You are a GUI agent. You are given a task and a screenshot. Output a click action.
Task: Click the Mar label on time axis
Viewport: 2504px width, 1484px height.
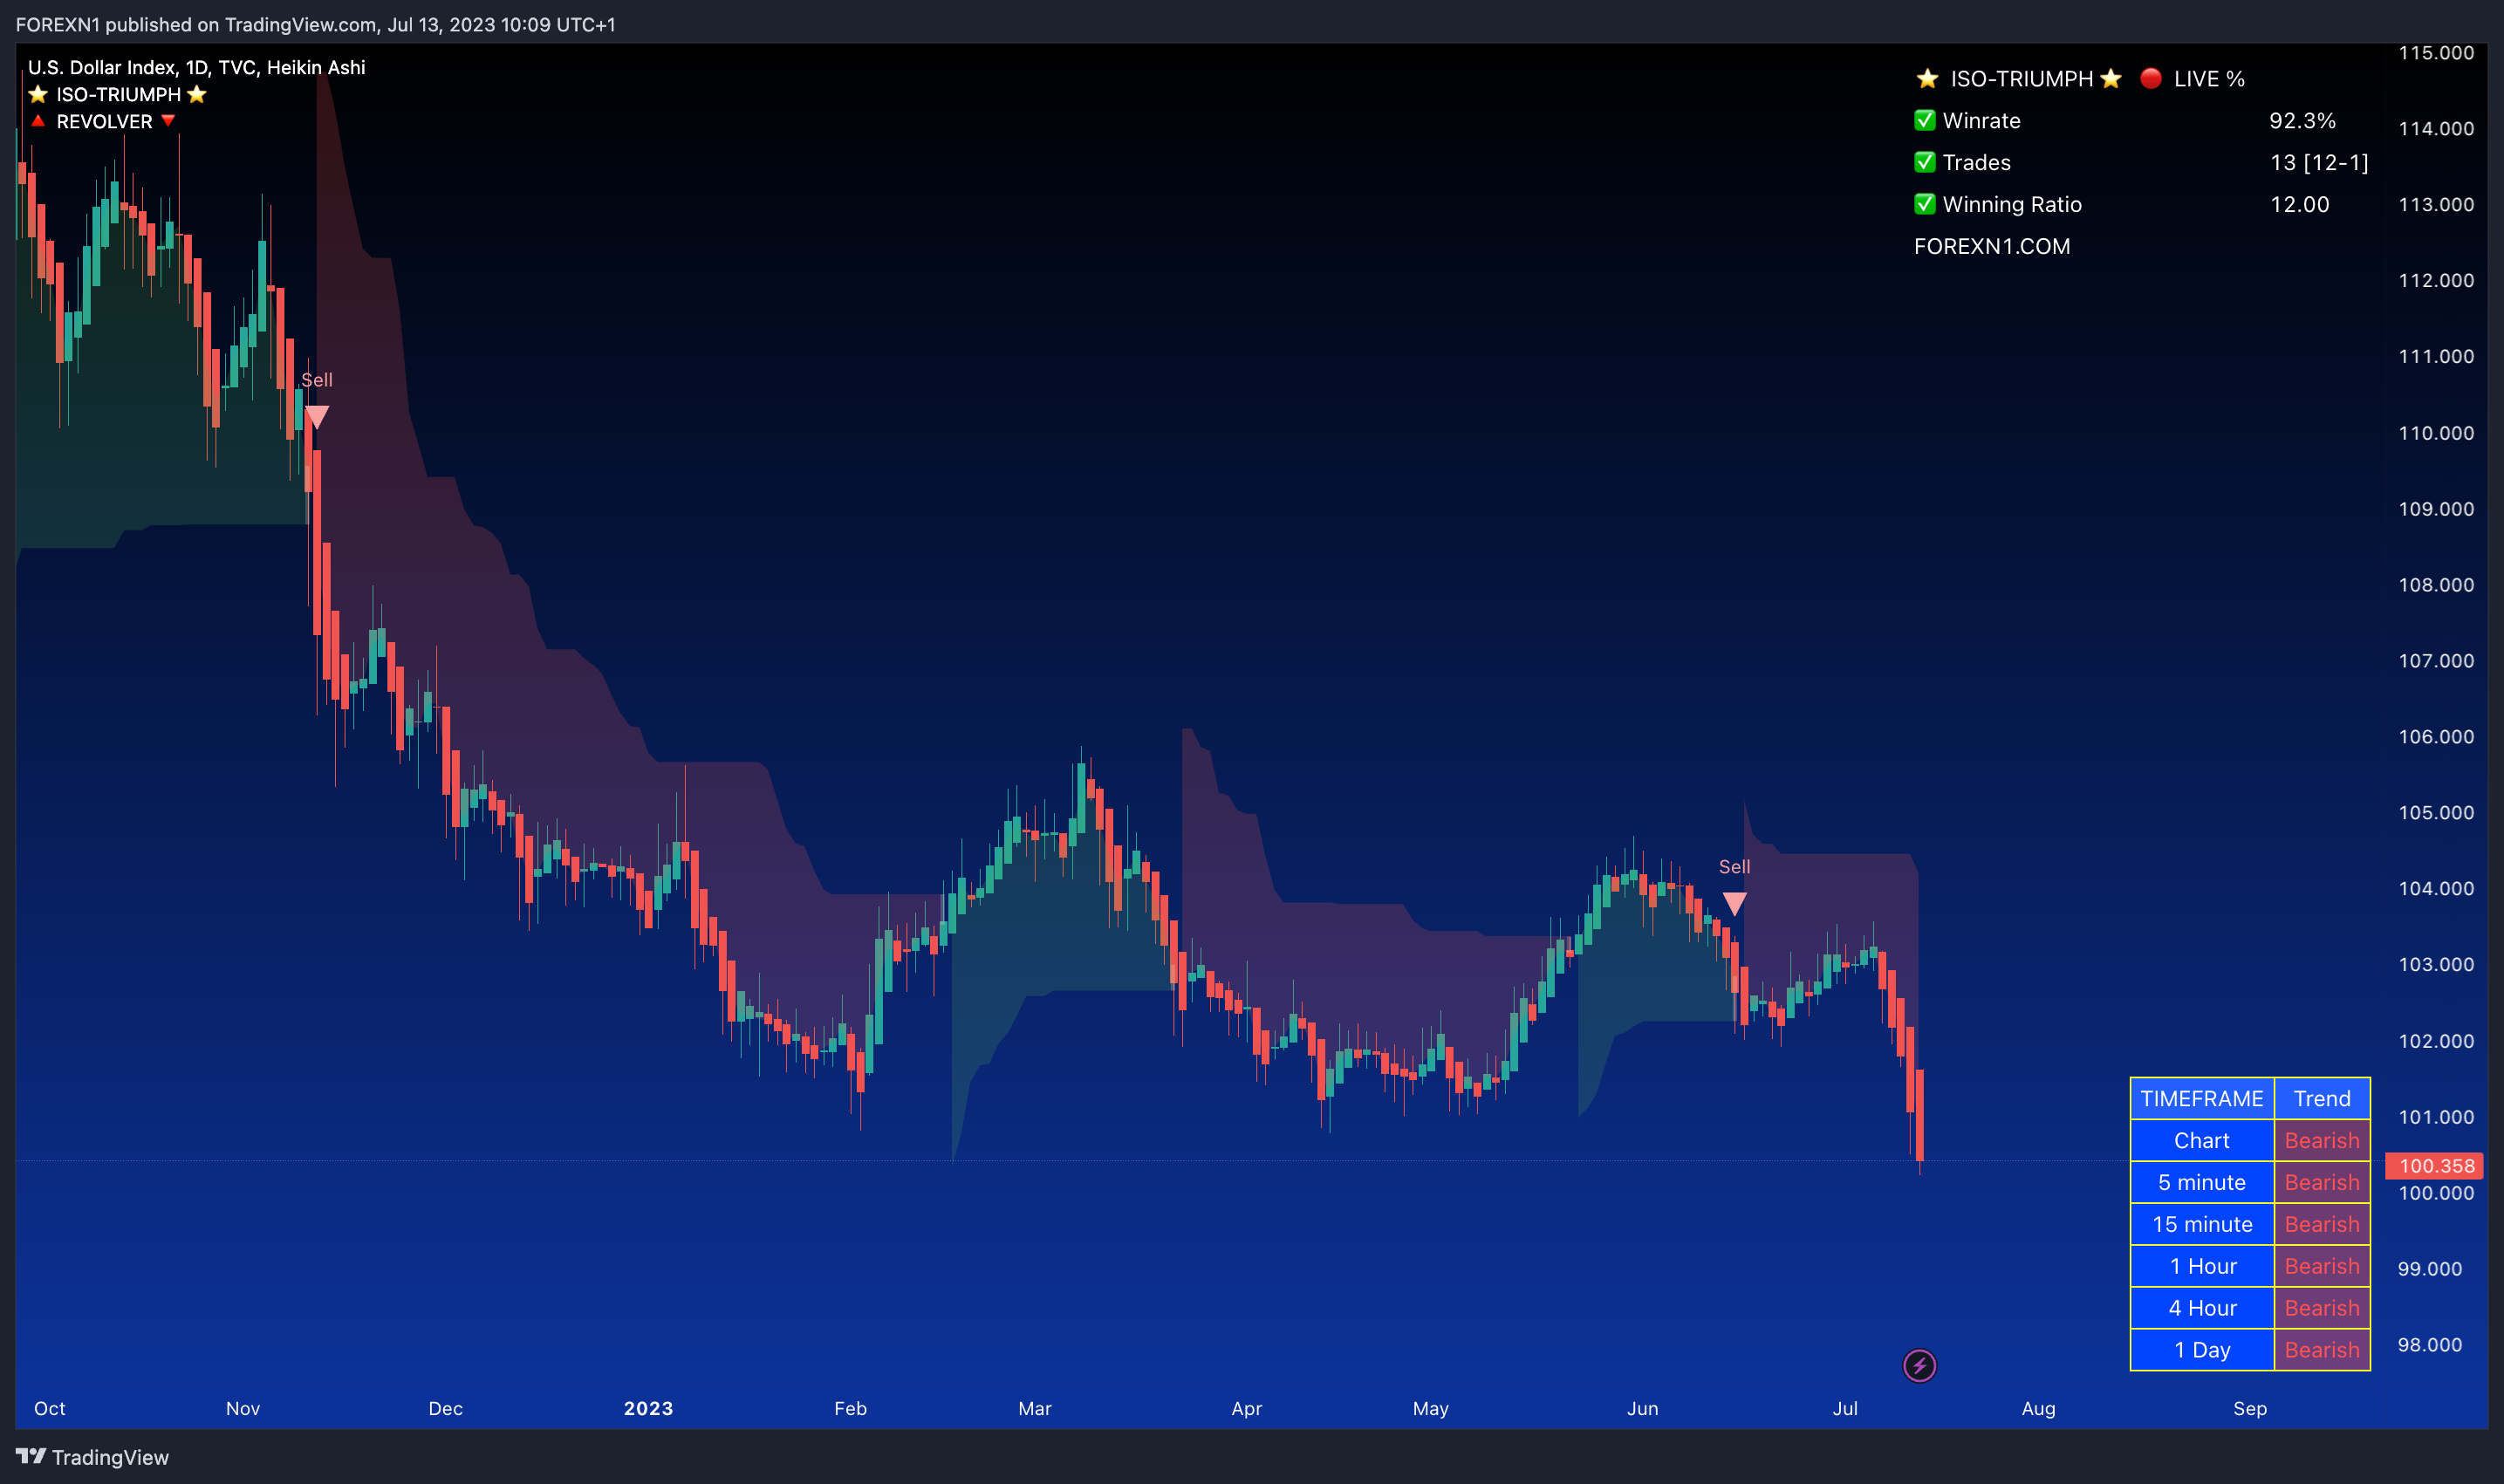(x=1034, y=1408)
